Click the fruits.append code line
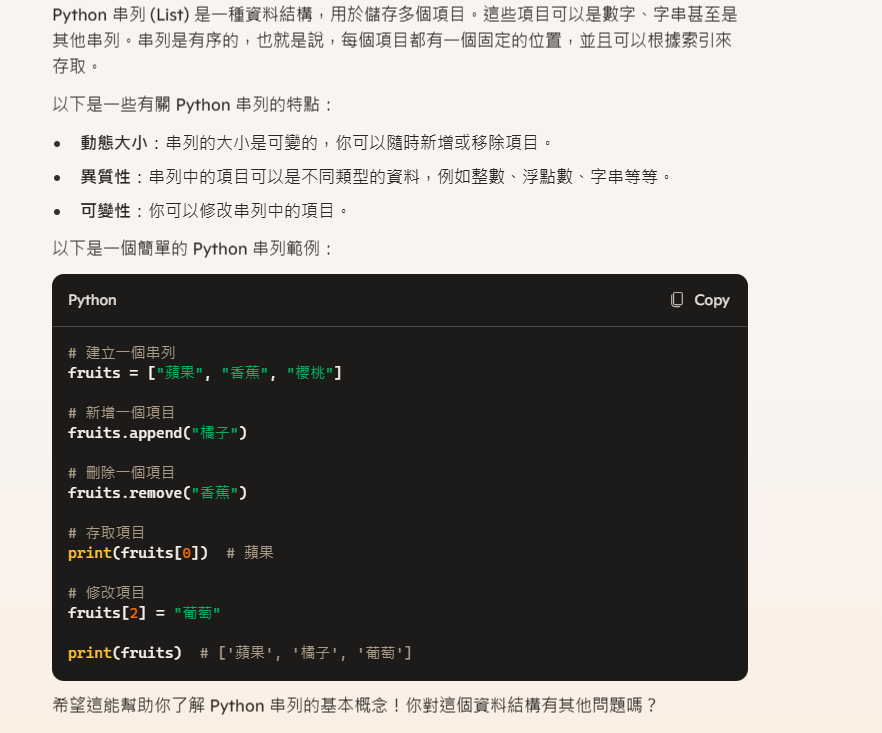 pyautogui.click(x=157, y=433)
